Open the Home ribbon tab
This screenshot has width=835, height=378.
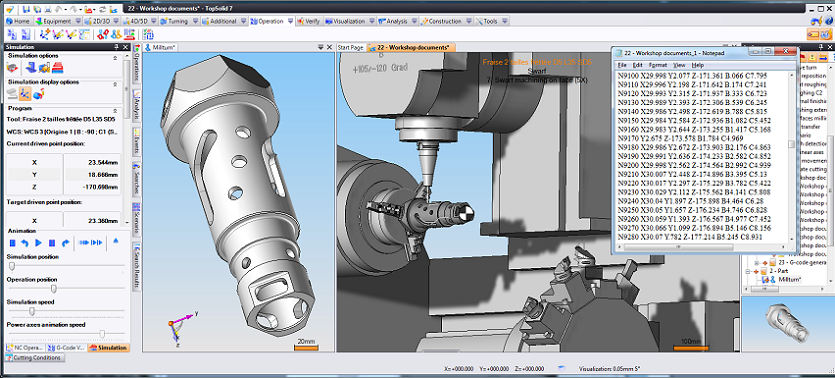(x=19, y=21)
